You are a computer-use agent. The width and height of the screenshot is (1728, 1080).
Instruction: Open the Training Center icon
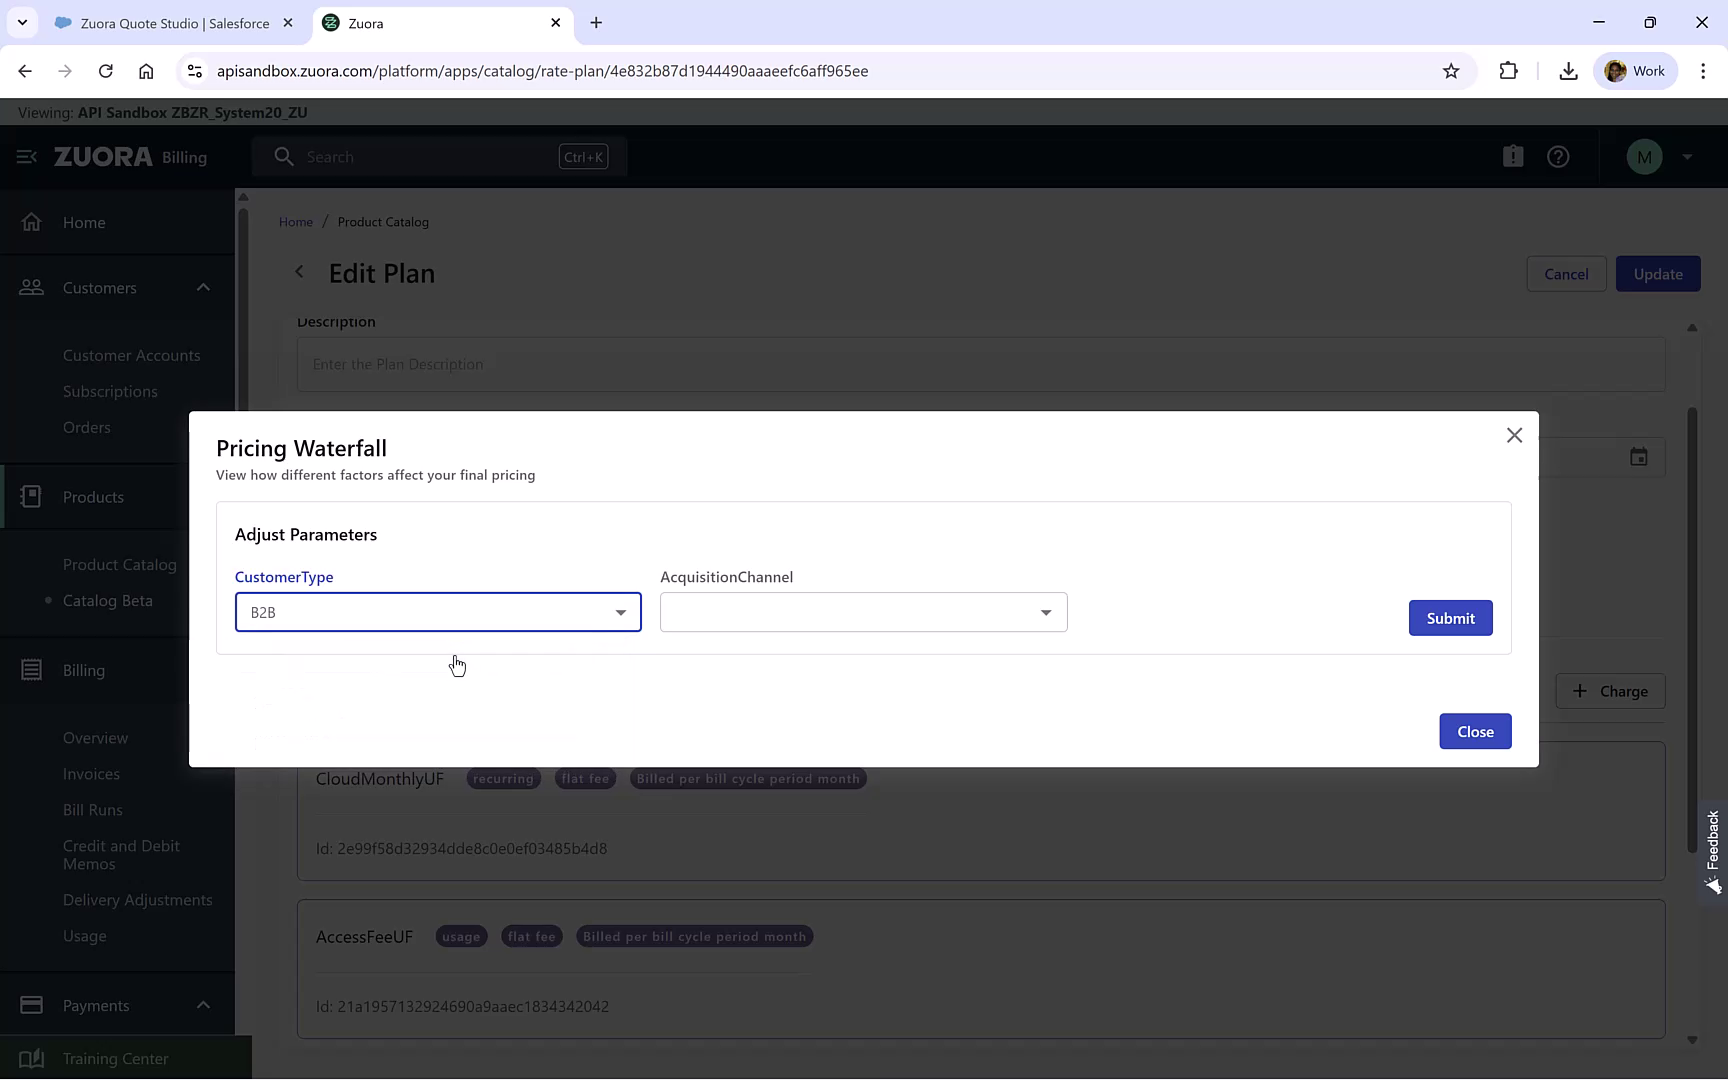point(33,1058)
